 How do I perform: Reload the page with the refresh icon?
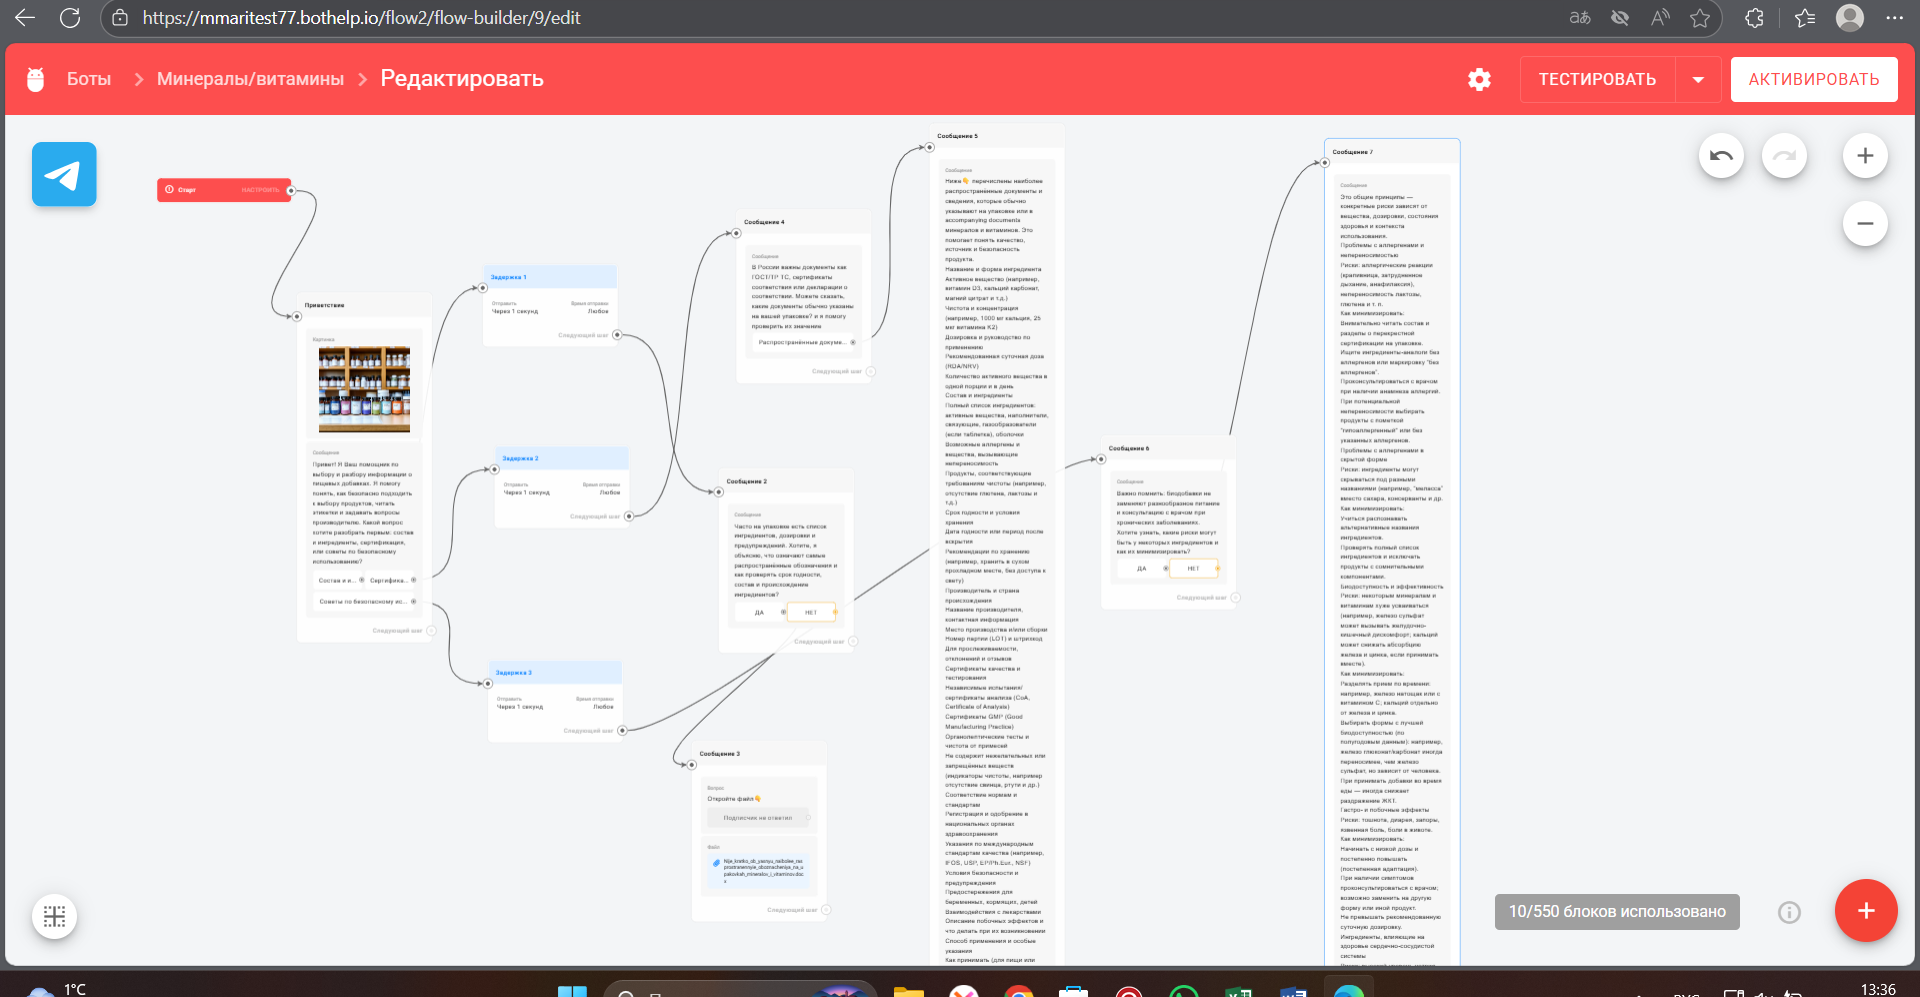coord(70,18)
